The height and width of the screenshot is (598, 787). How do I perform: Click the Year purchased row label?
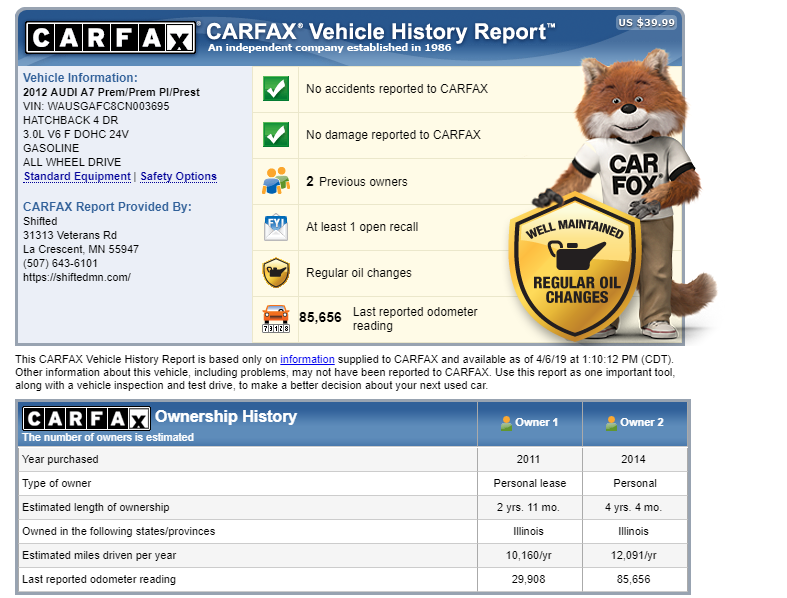click(x=60, y=459)
